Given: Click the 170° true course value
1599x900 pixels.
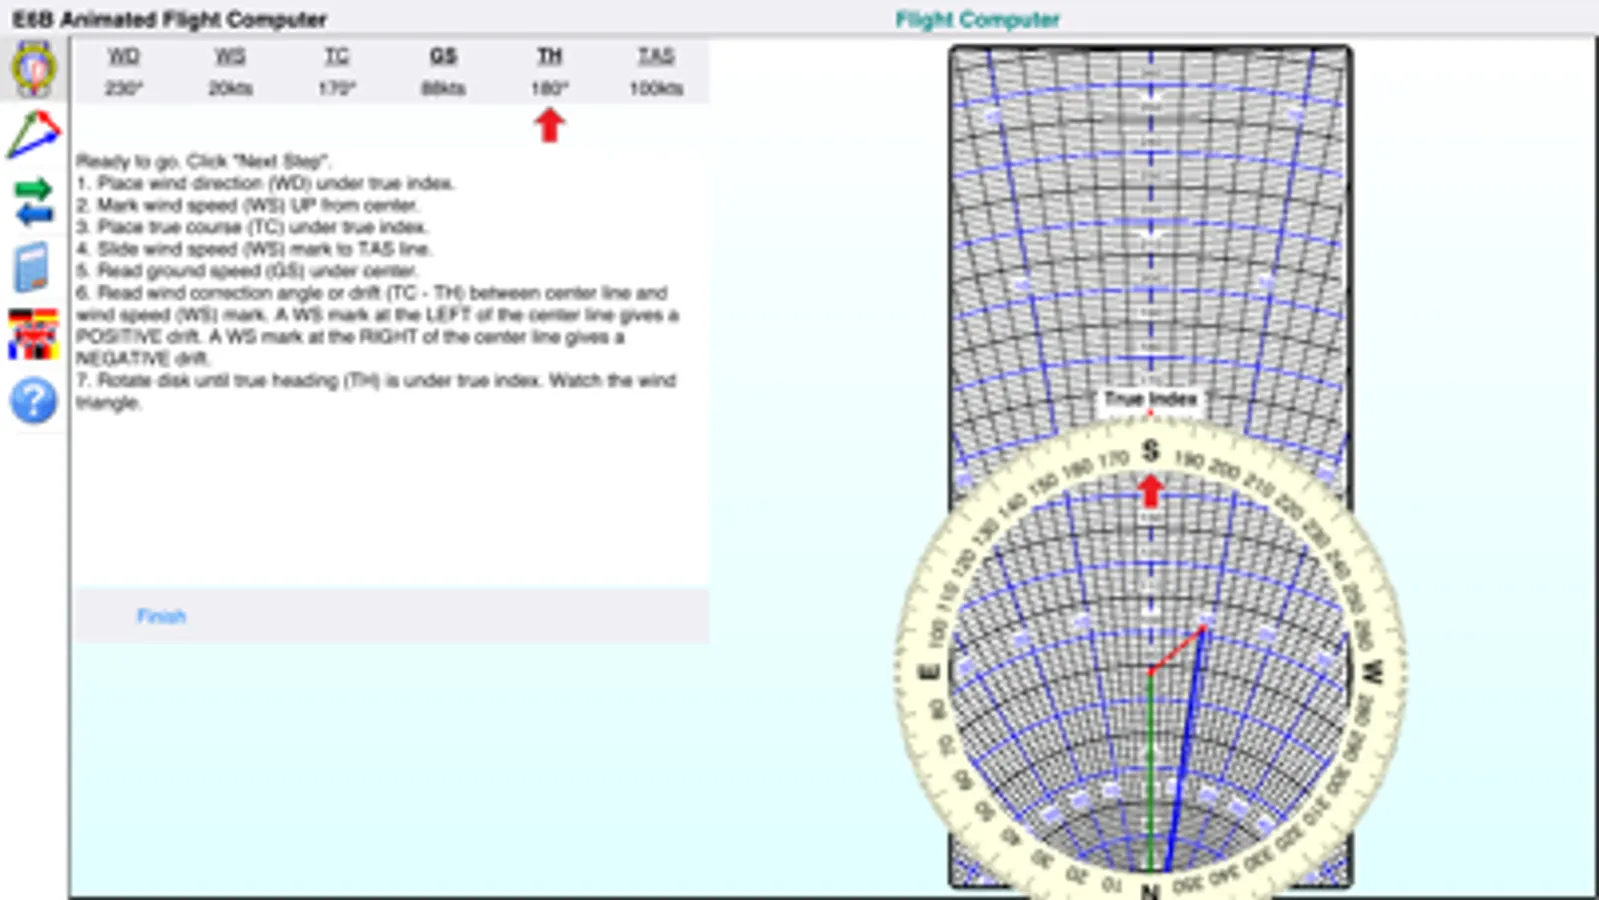Looking at the screenshot, I should (337, 88).
